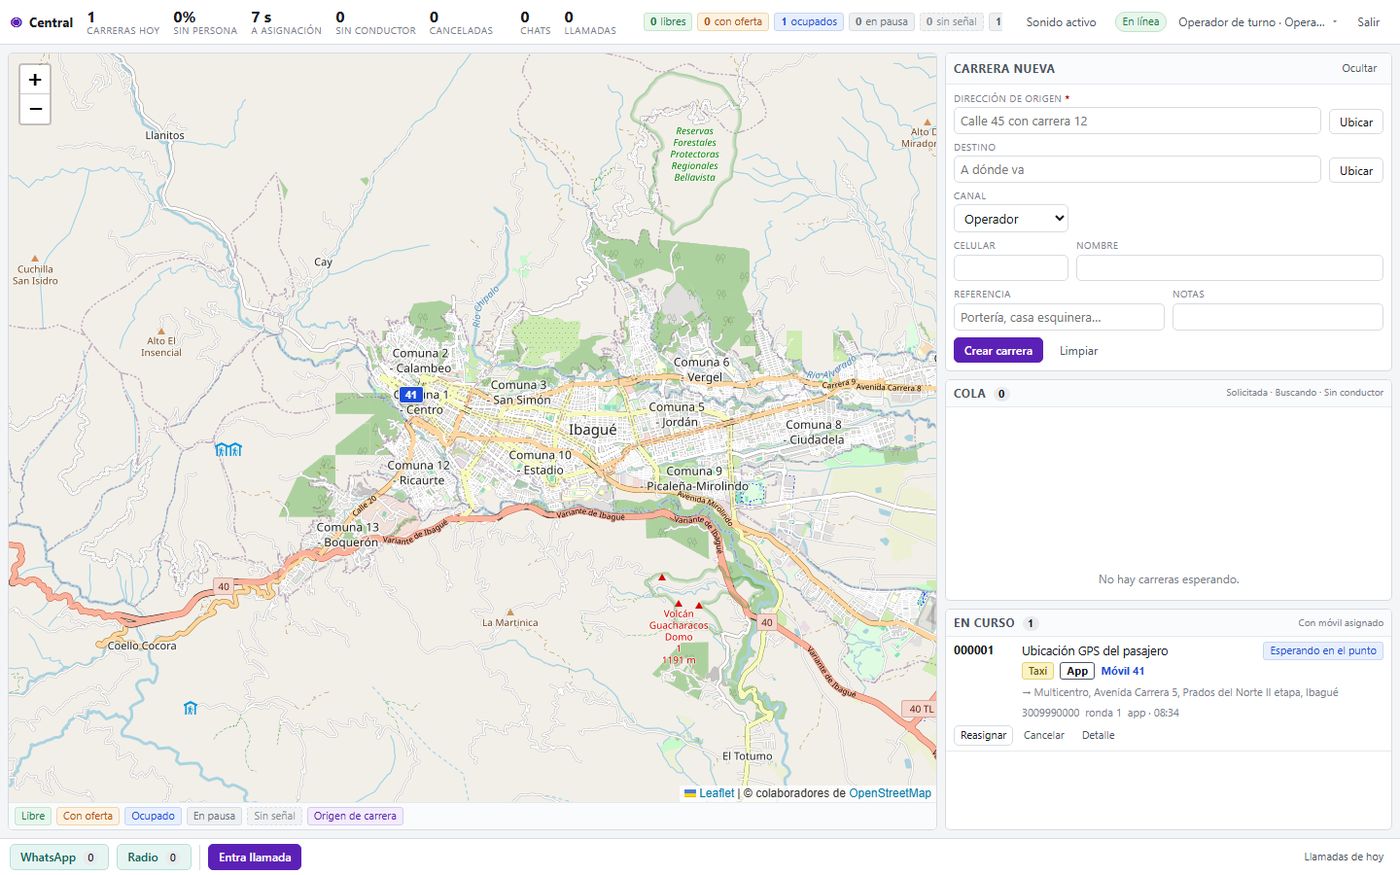Click the 'A asignación' 7 s stat
This screenshot has width=1400, height=875.
coord(286,23)
